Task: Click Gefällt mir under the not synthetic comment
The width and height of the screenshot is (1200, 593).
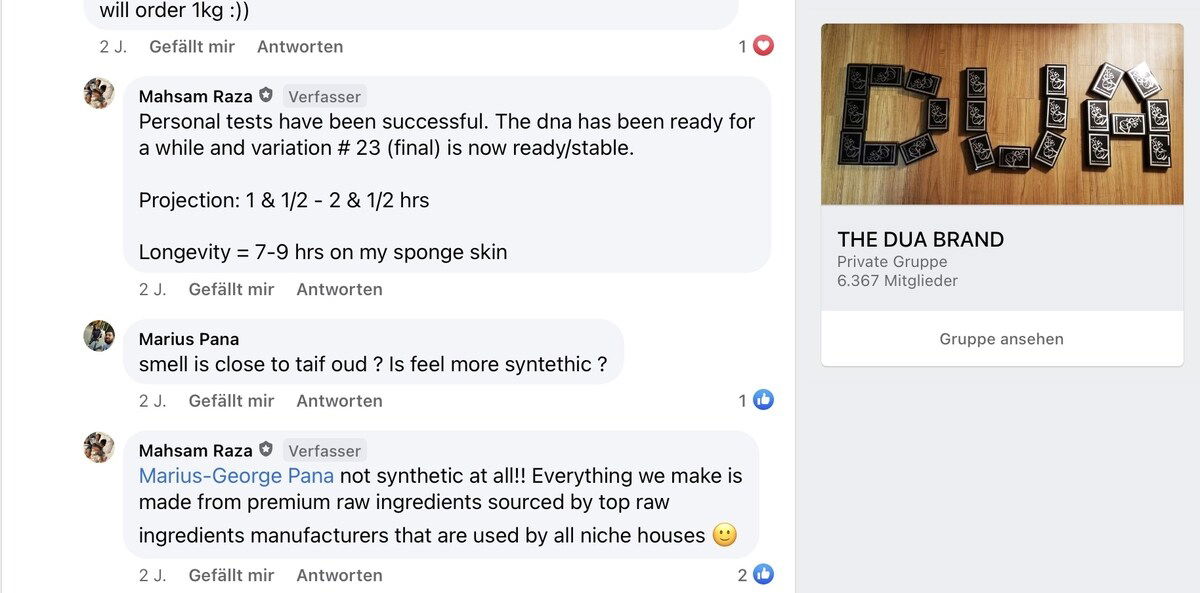Action: 231,575
